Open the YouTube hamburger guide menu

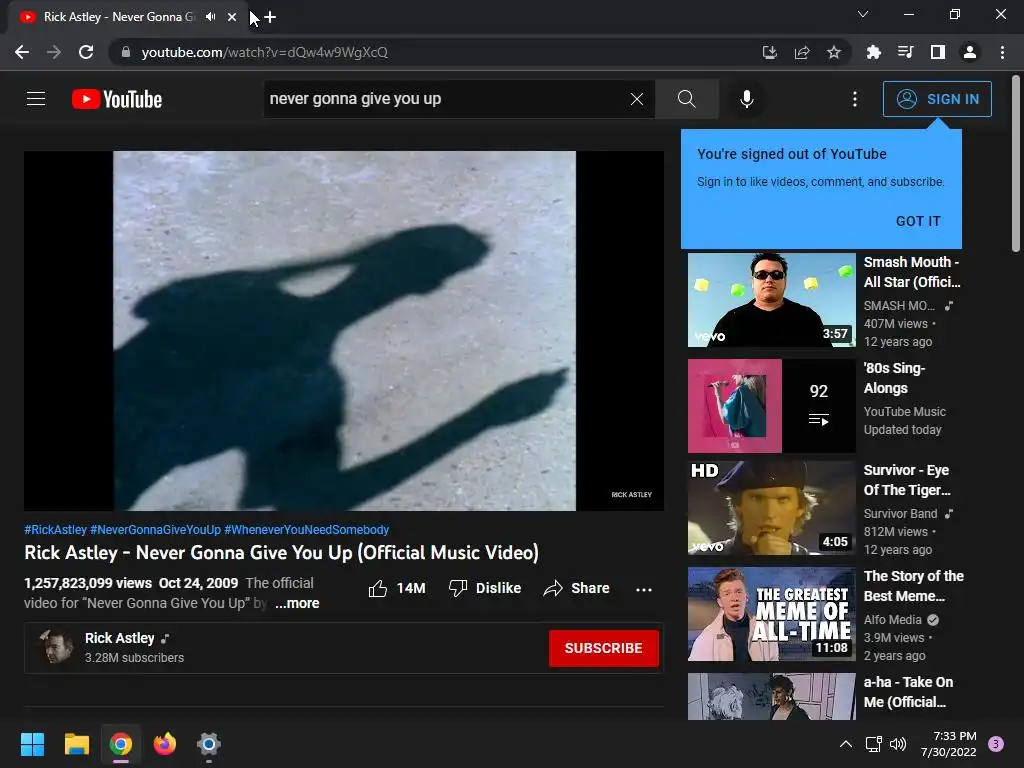coord(36,99)
